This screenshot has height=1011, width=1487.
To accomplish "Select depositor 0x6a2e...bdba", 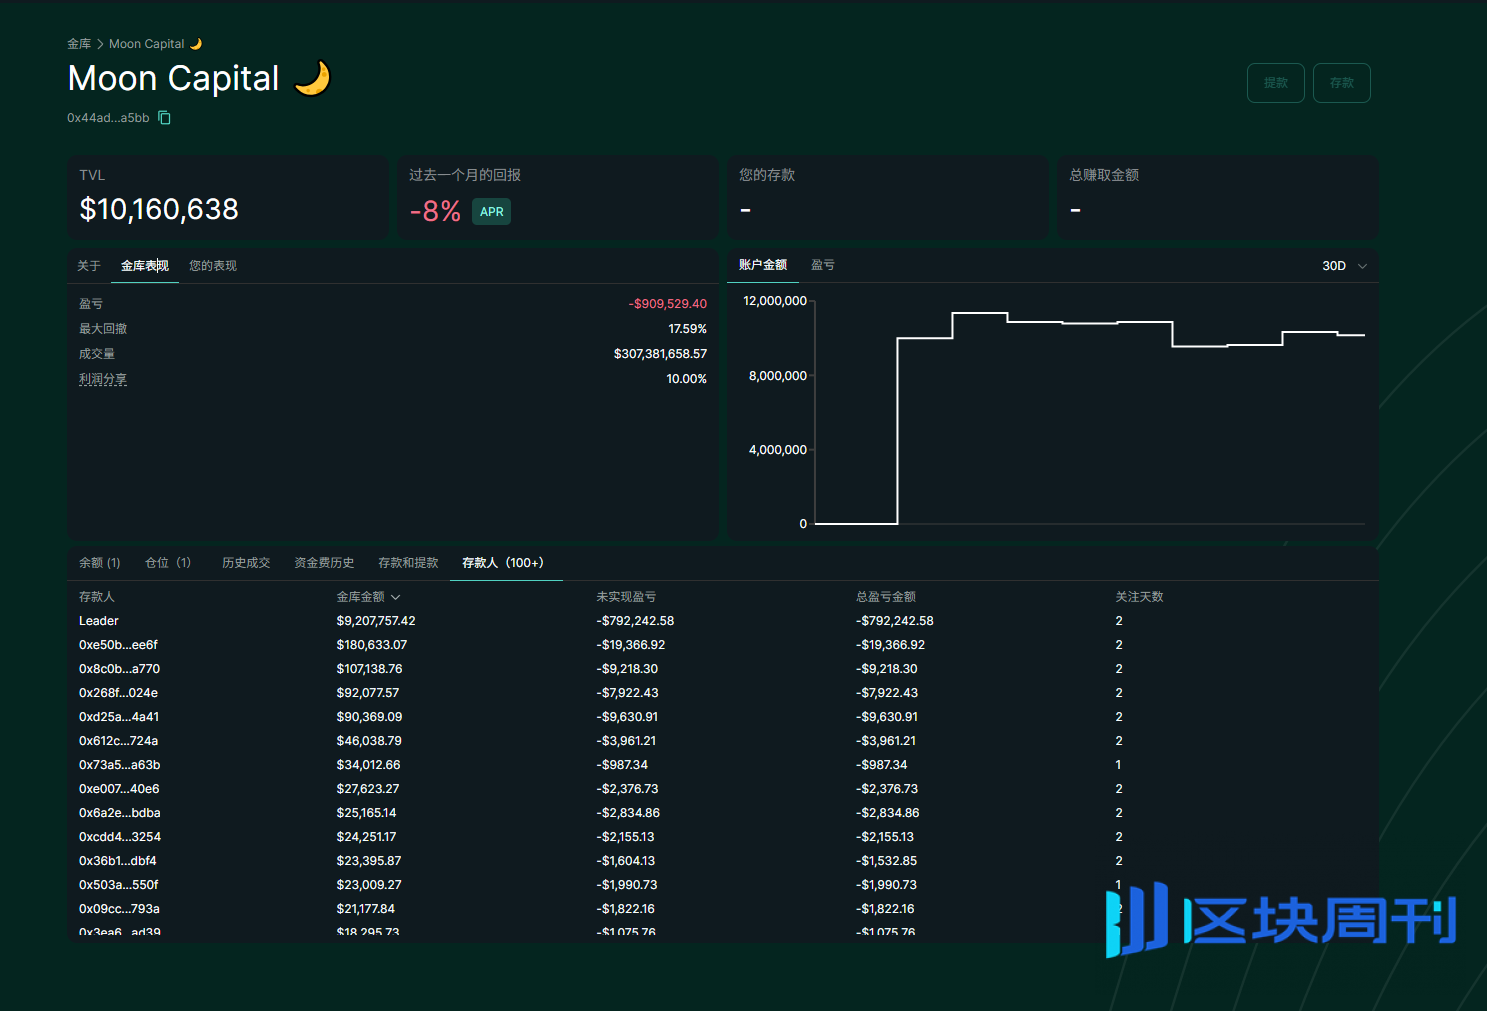I will point(722,813).
